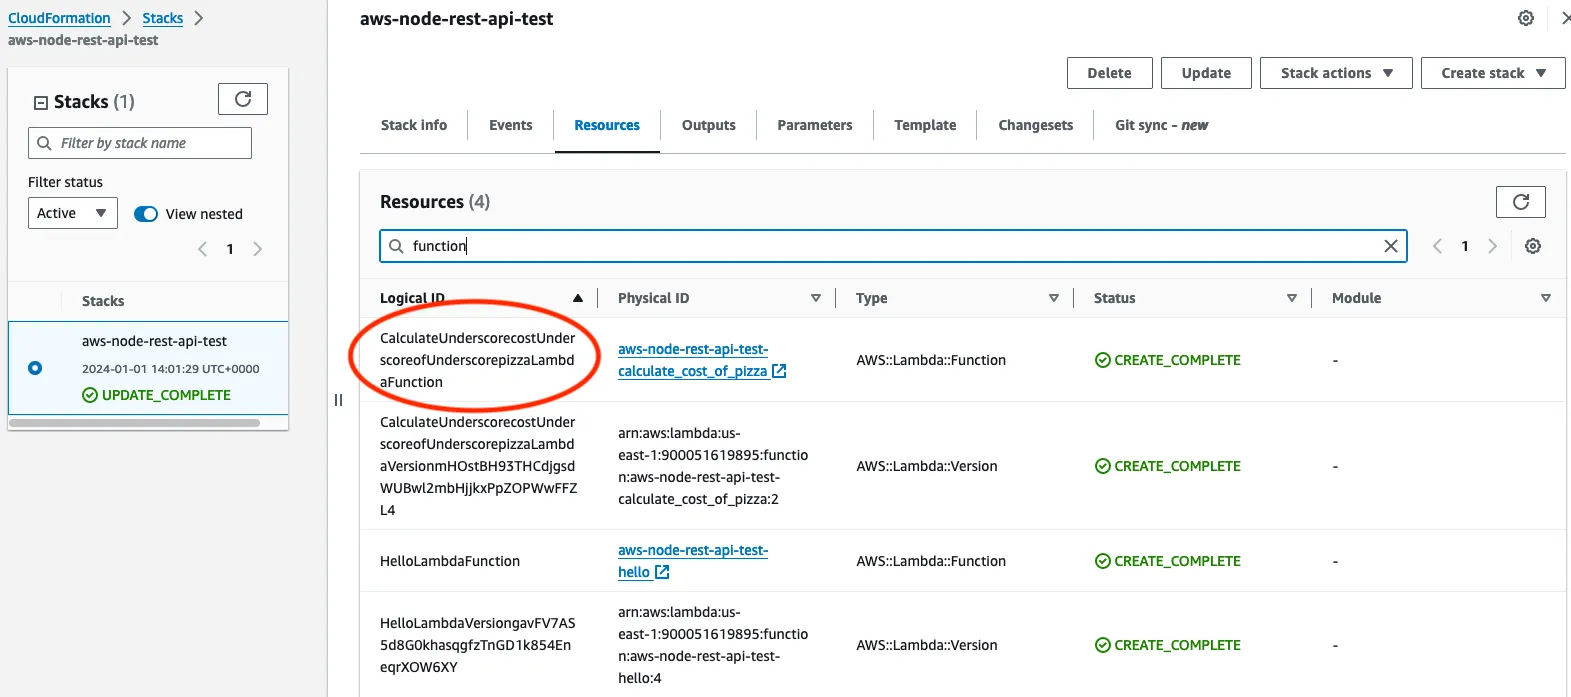Image resolution: width=1571 pixels, height=697 pixels.
Task: Switch to Stack info tab
Action: (x=414, y=125)
